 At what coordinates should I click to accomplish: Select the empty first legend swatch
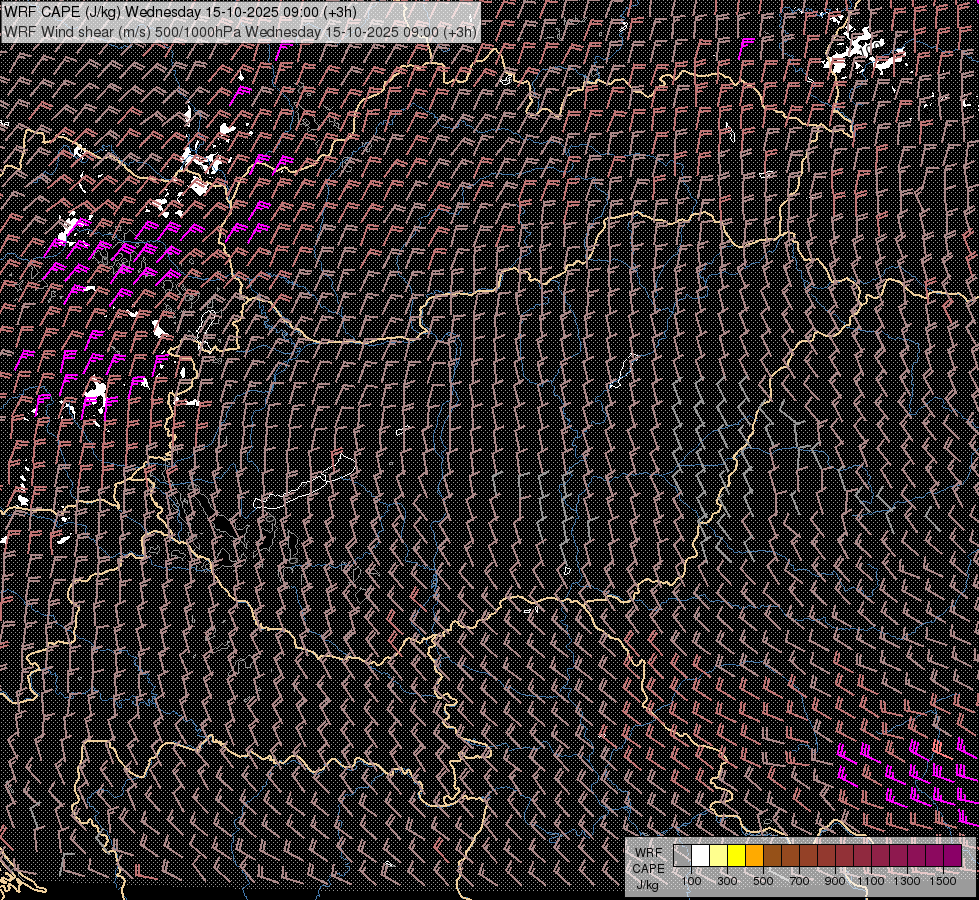(x=682, y=856)
